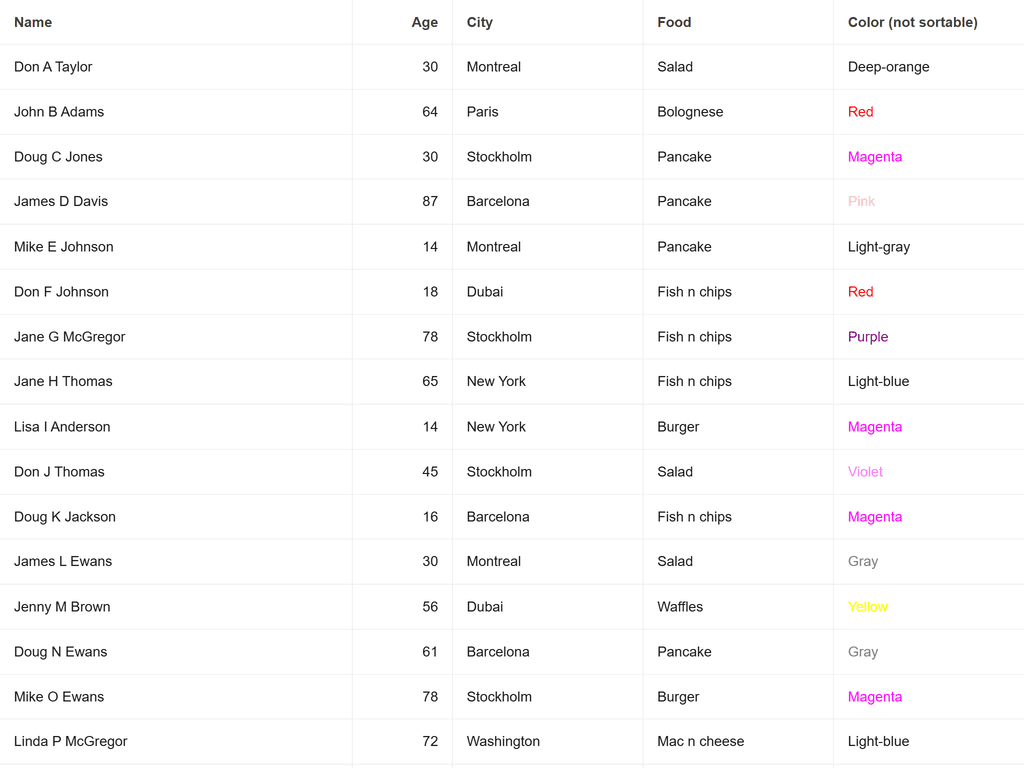Sort by the Age column header
Screen dimensions: 1024x768
[x=424, y=22]
